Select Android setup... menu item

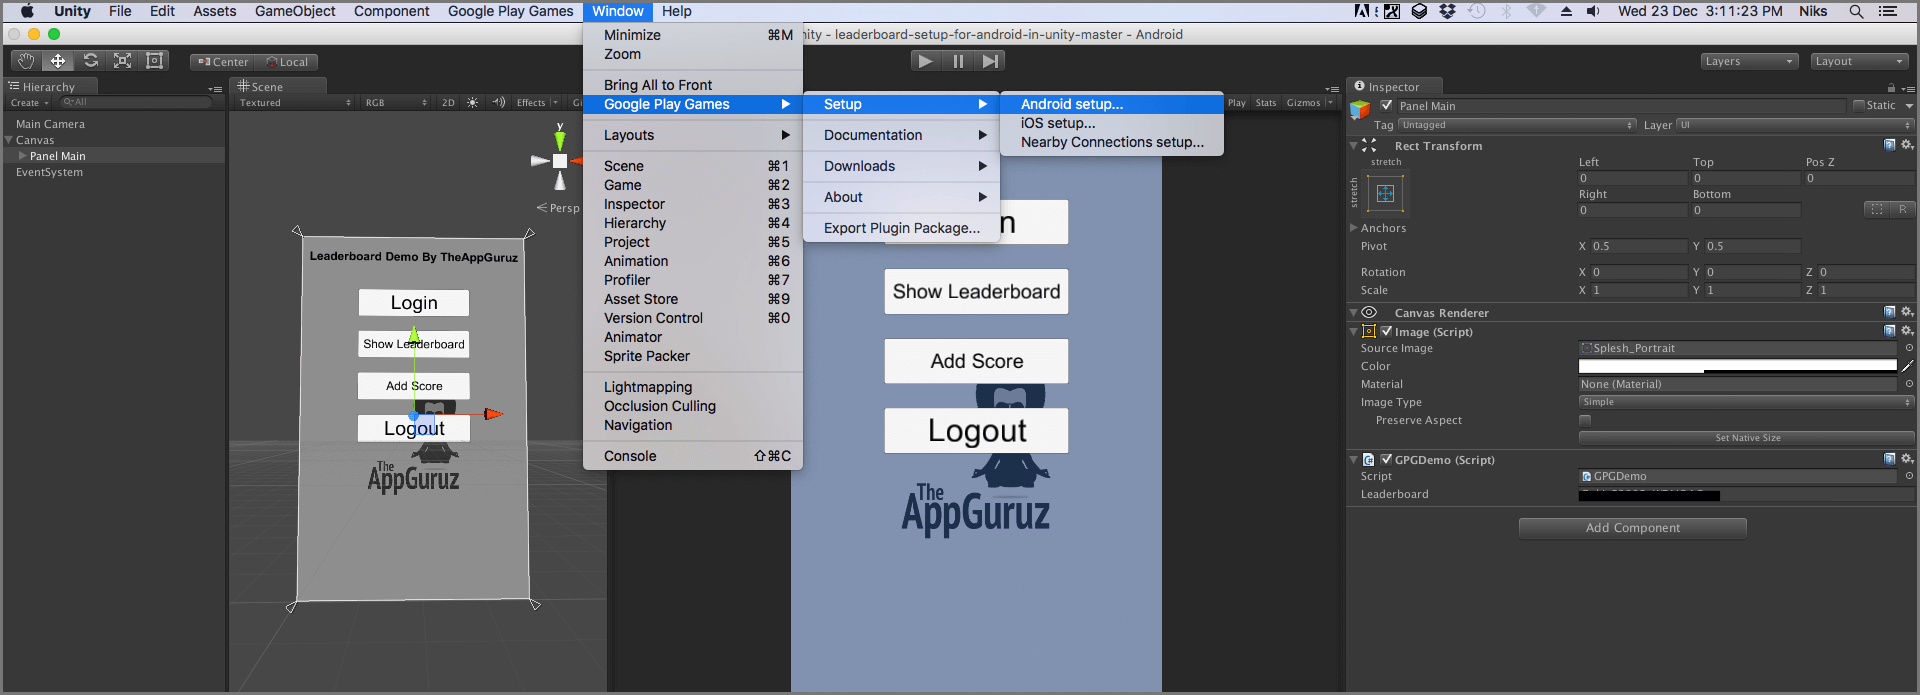click(x=1111, y=104)
